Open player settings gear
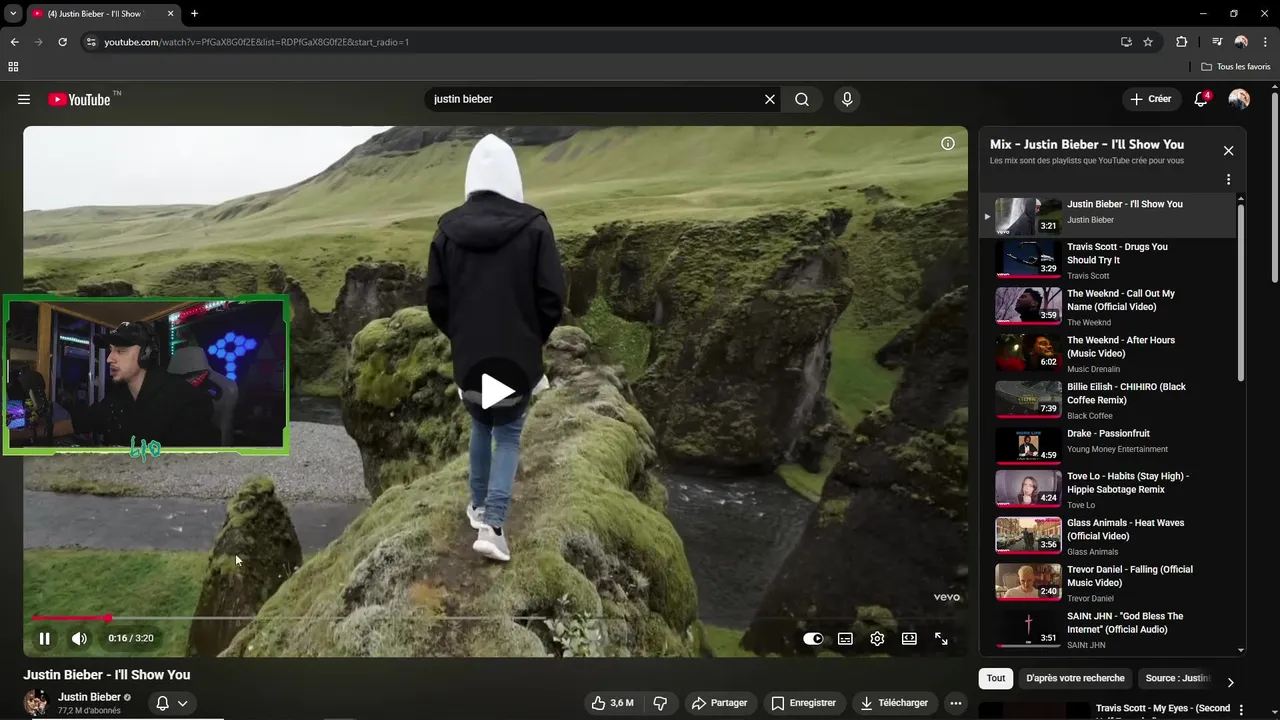 tap(877, 638)
